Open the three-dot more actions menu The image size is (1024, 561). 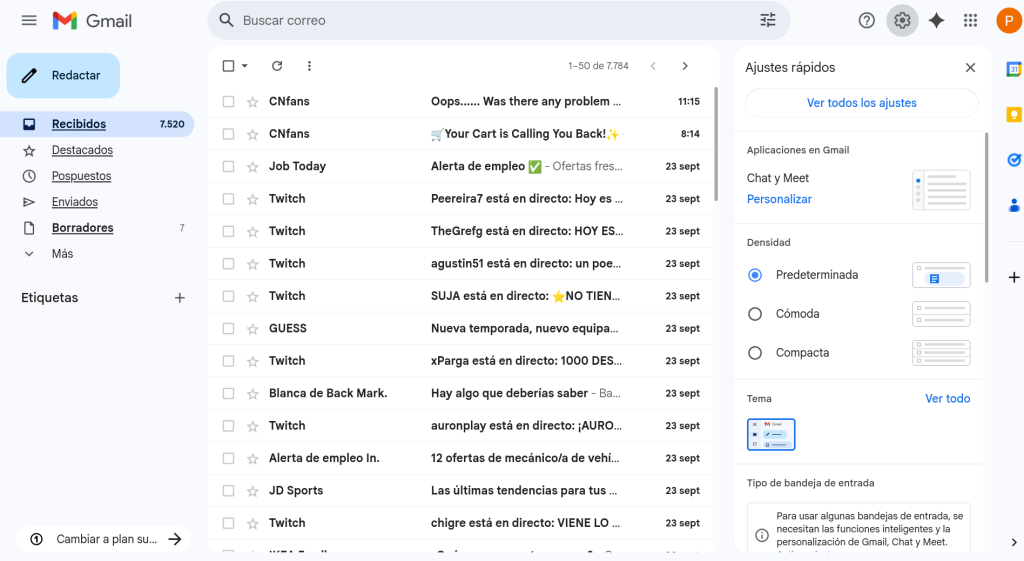tap(309, 66)
